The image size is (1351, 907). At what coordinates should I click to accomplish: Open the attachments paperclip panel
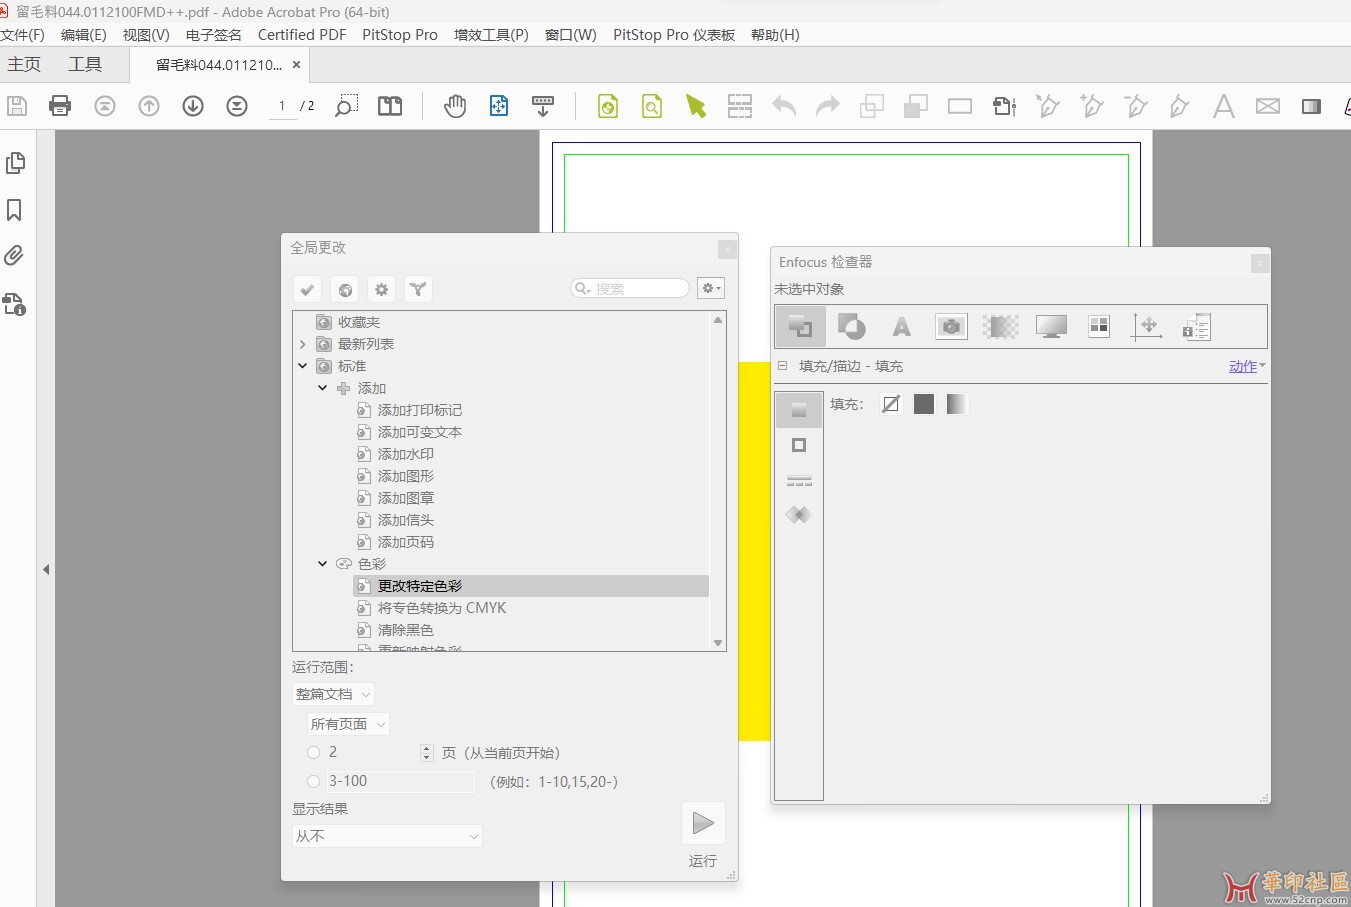14,256
